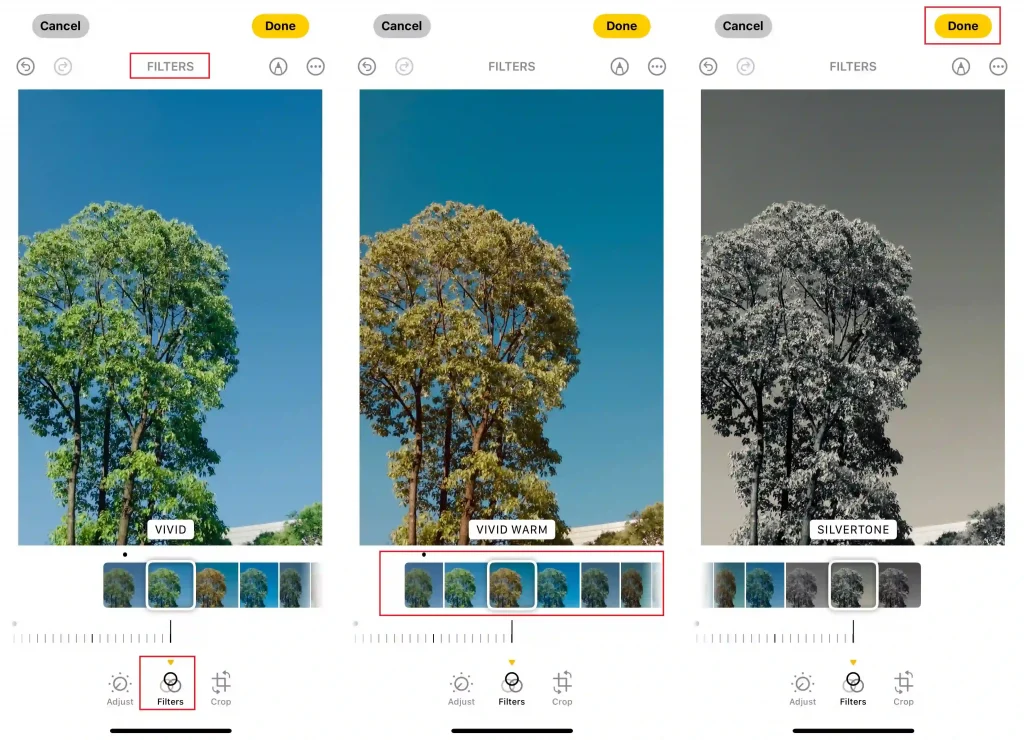Open the ellipsis more menu in Vivid screen

[316, 67]
